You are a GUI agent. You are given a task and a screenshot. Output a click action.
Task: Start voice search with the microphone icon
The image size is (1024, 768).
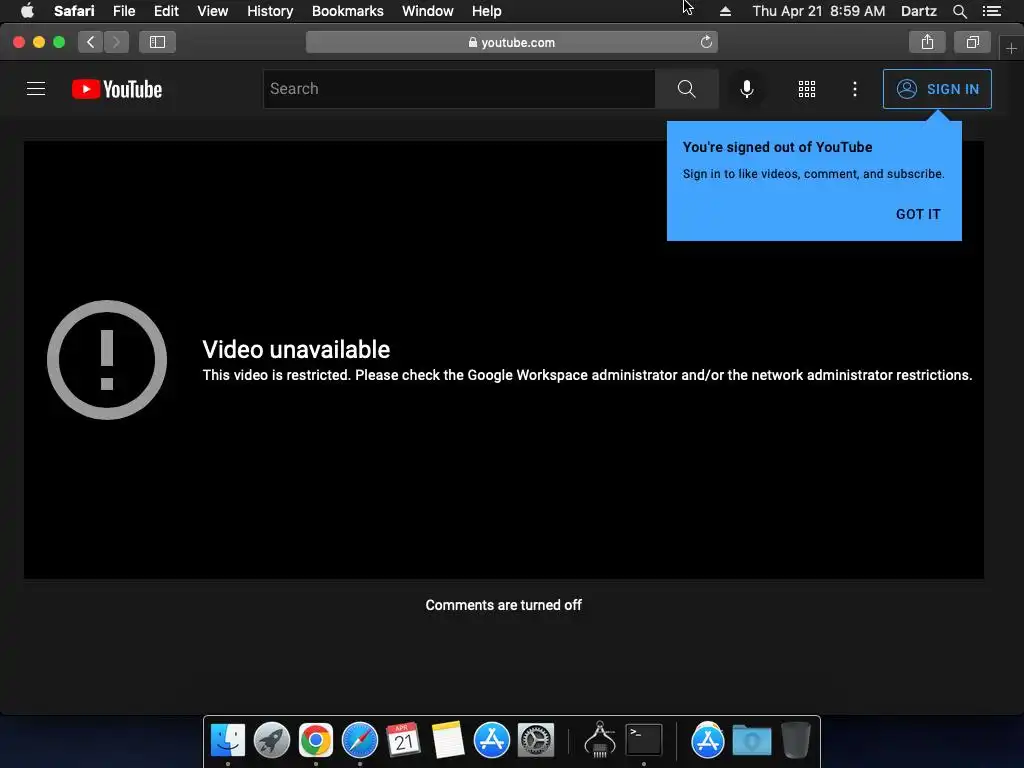[746, 89]
